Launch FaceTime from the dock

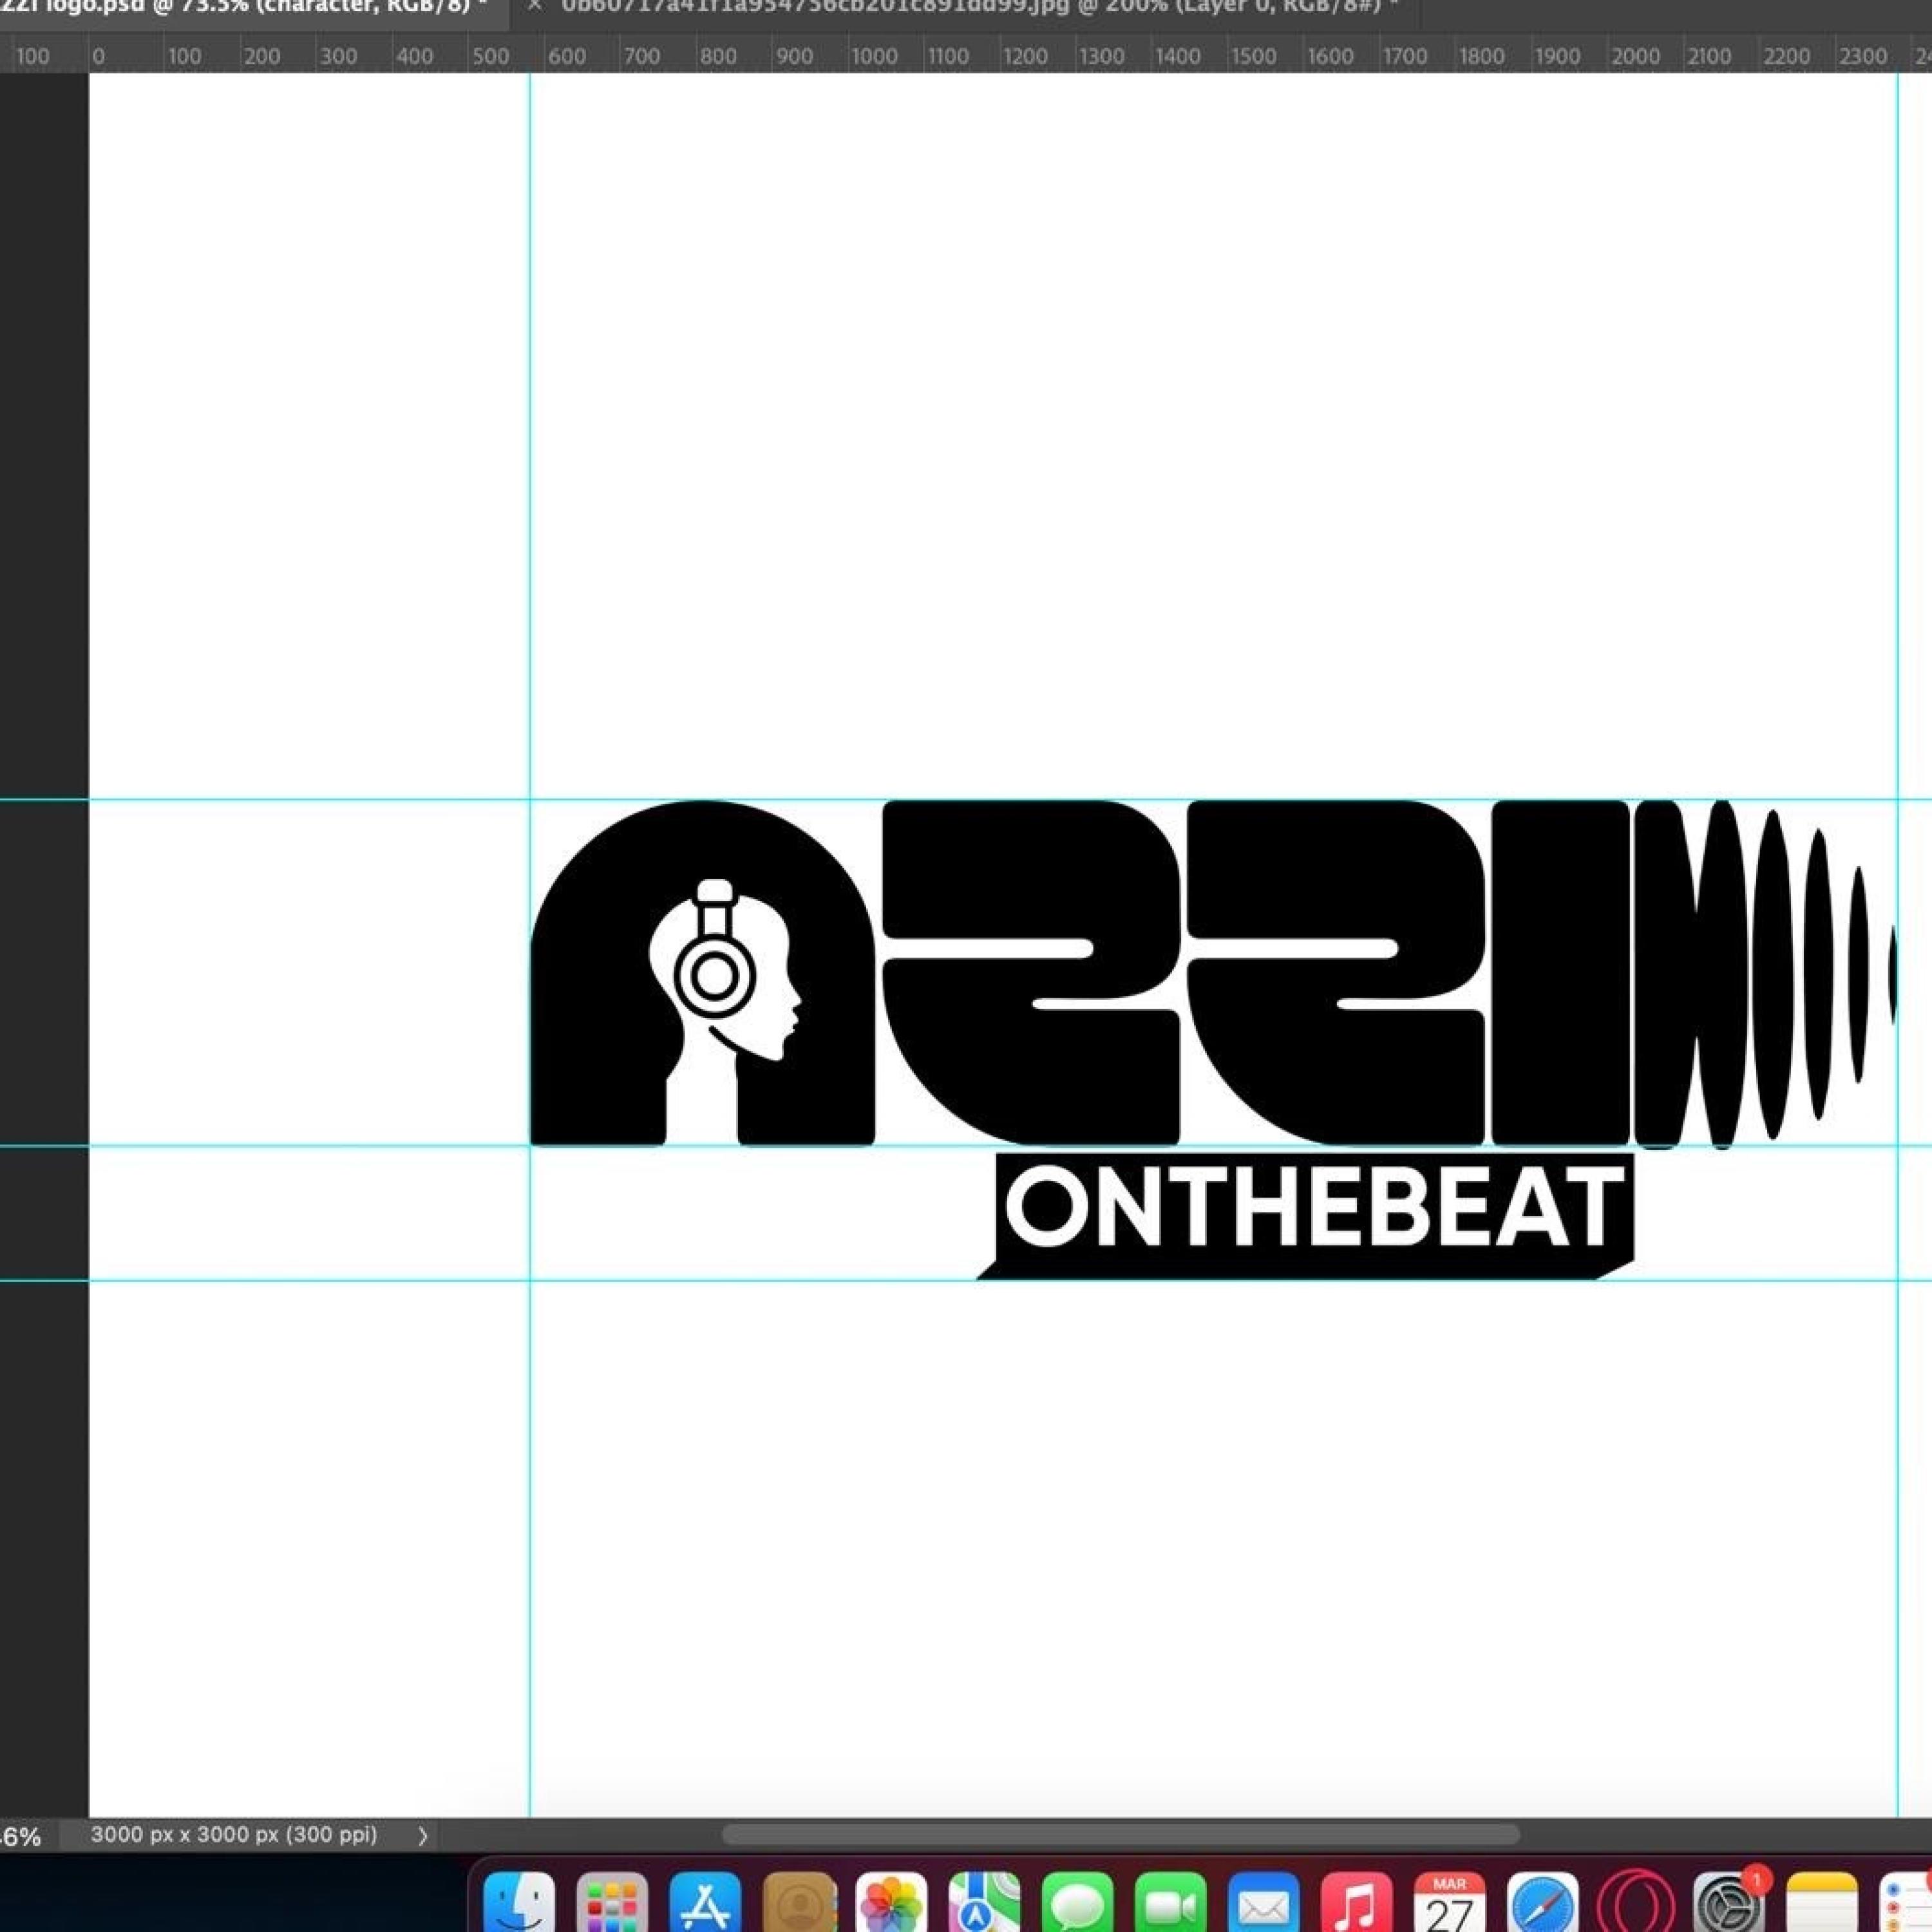point(1170,1899)
